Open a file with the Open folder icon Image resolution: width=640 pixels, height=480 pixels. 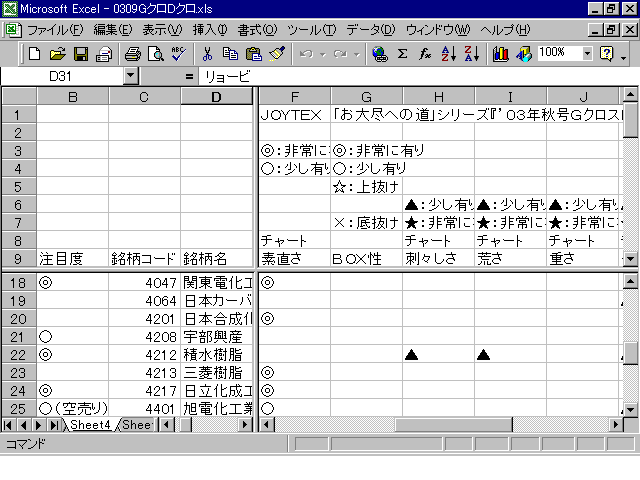click(x=58, y=54)
